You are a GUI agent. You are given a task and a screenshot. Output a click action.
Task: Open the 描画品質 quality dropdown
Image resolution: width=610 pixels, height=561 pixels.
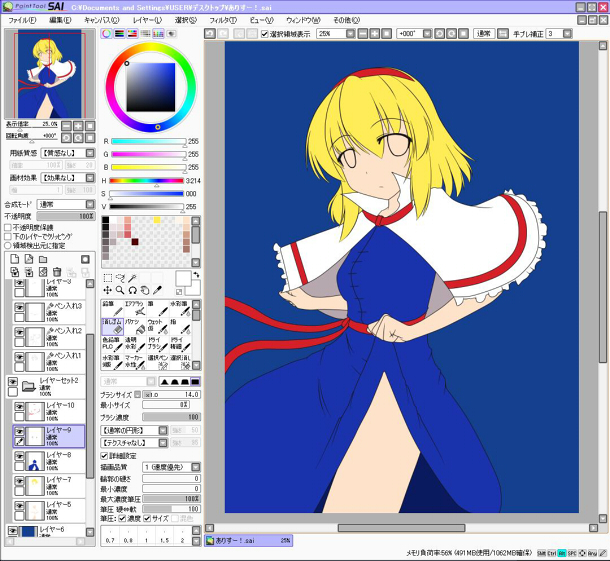(x=172, y=467)
